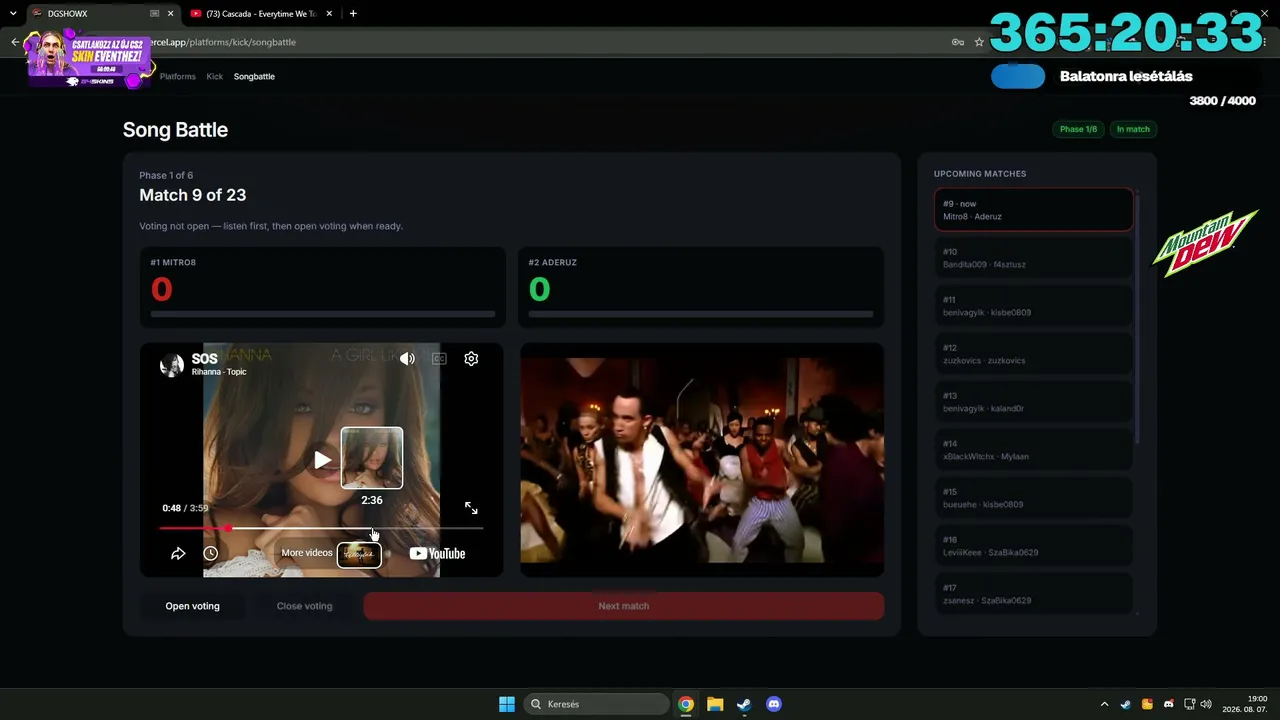1280x720 pixels.
Task: Click the Open voting button
Action: tap(192, 606)
